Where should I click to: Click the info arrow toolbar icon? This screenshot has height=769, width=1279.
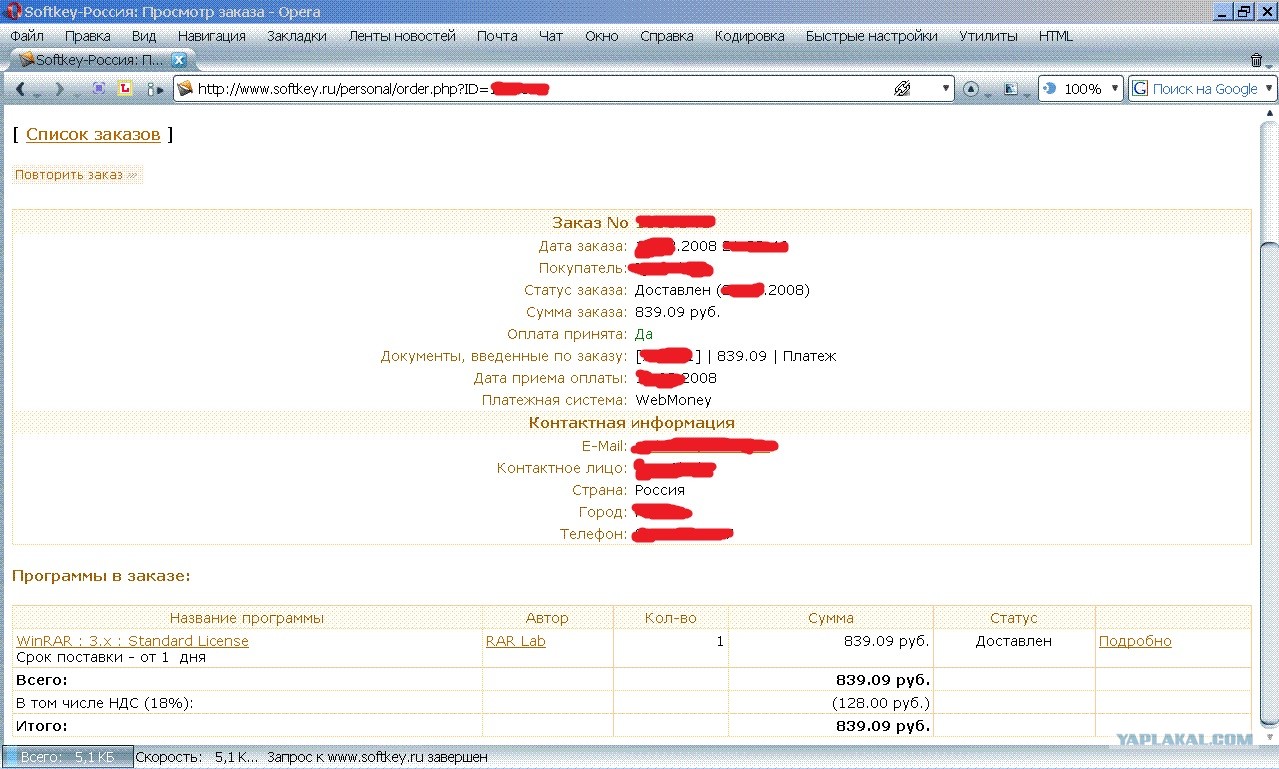(x=154, y=89)
